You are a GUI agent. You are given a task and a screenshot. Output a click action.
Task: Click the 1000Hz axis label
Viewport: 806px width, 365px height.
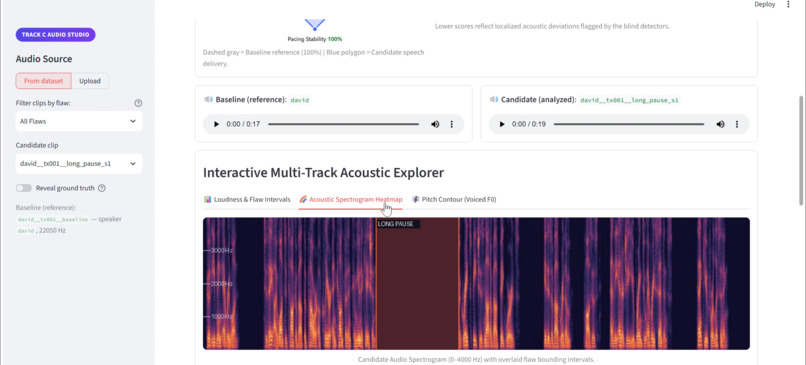222,317
